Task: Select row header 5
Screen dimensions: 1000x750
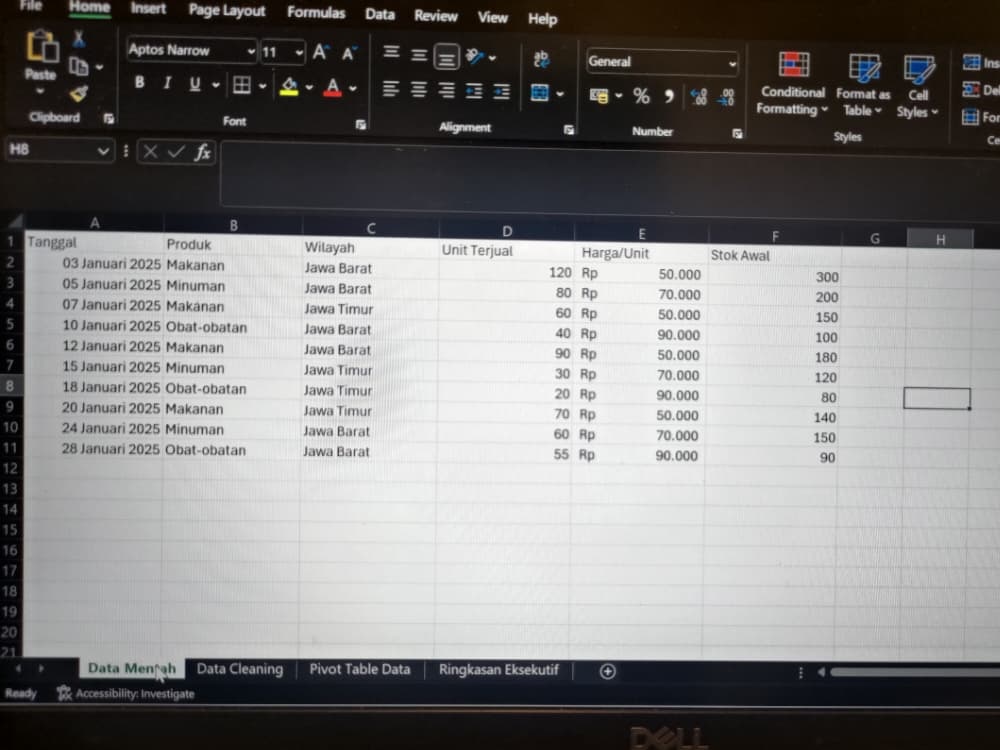Action: coord(10,324)
